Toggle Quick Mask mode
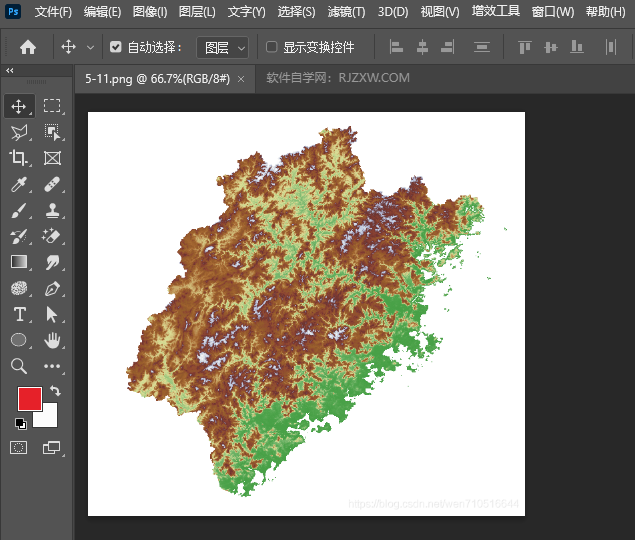The image size is (635, 540). pos(19,448)
